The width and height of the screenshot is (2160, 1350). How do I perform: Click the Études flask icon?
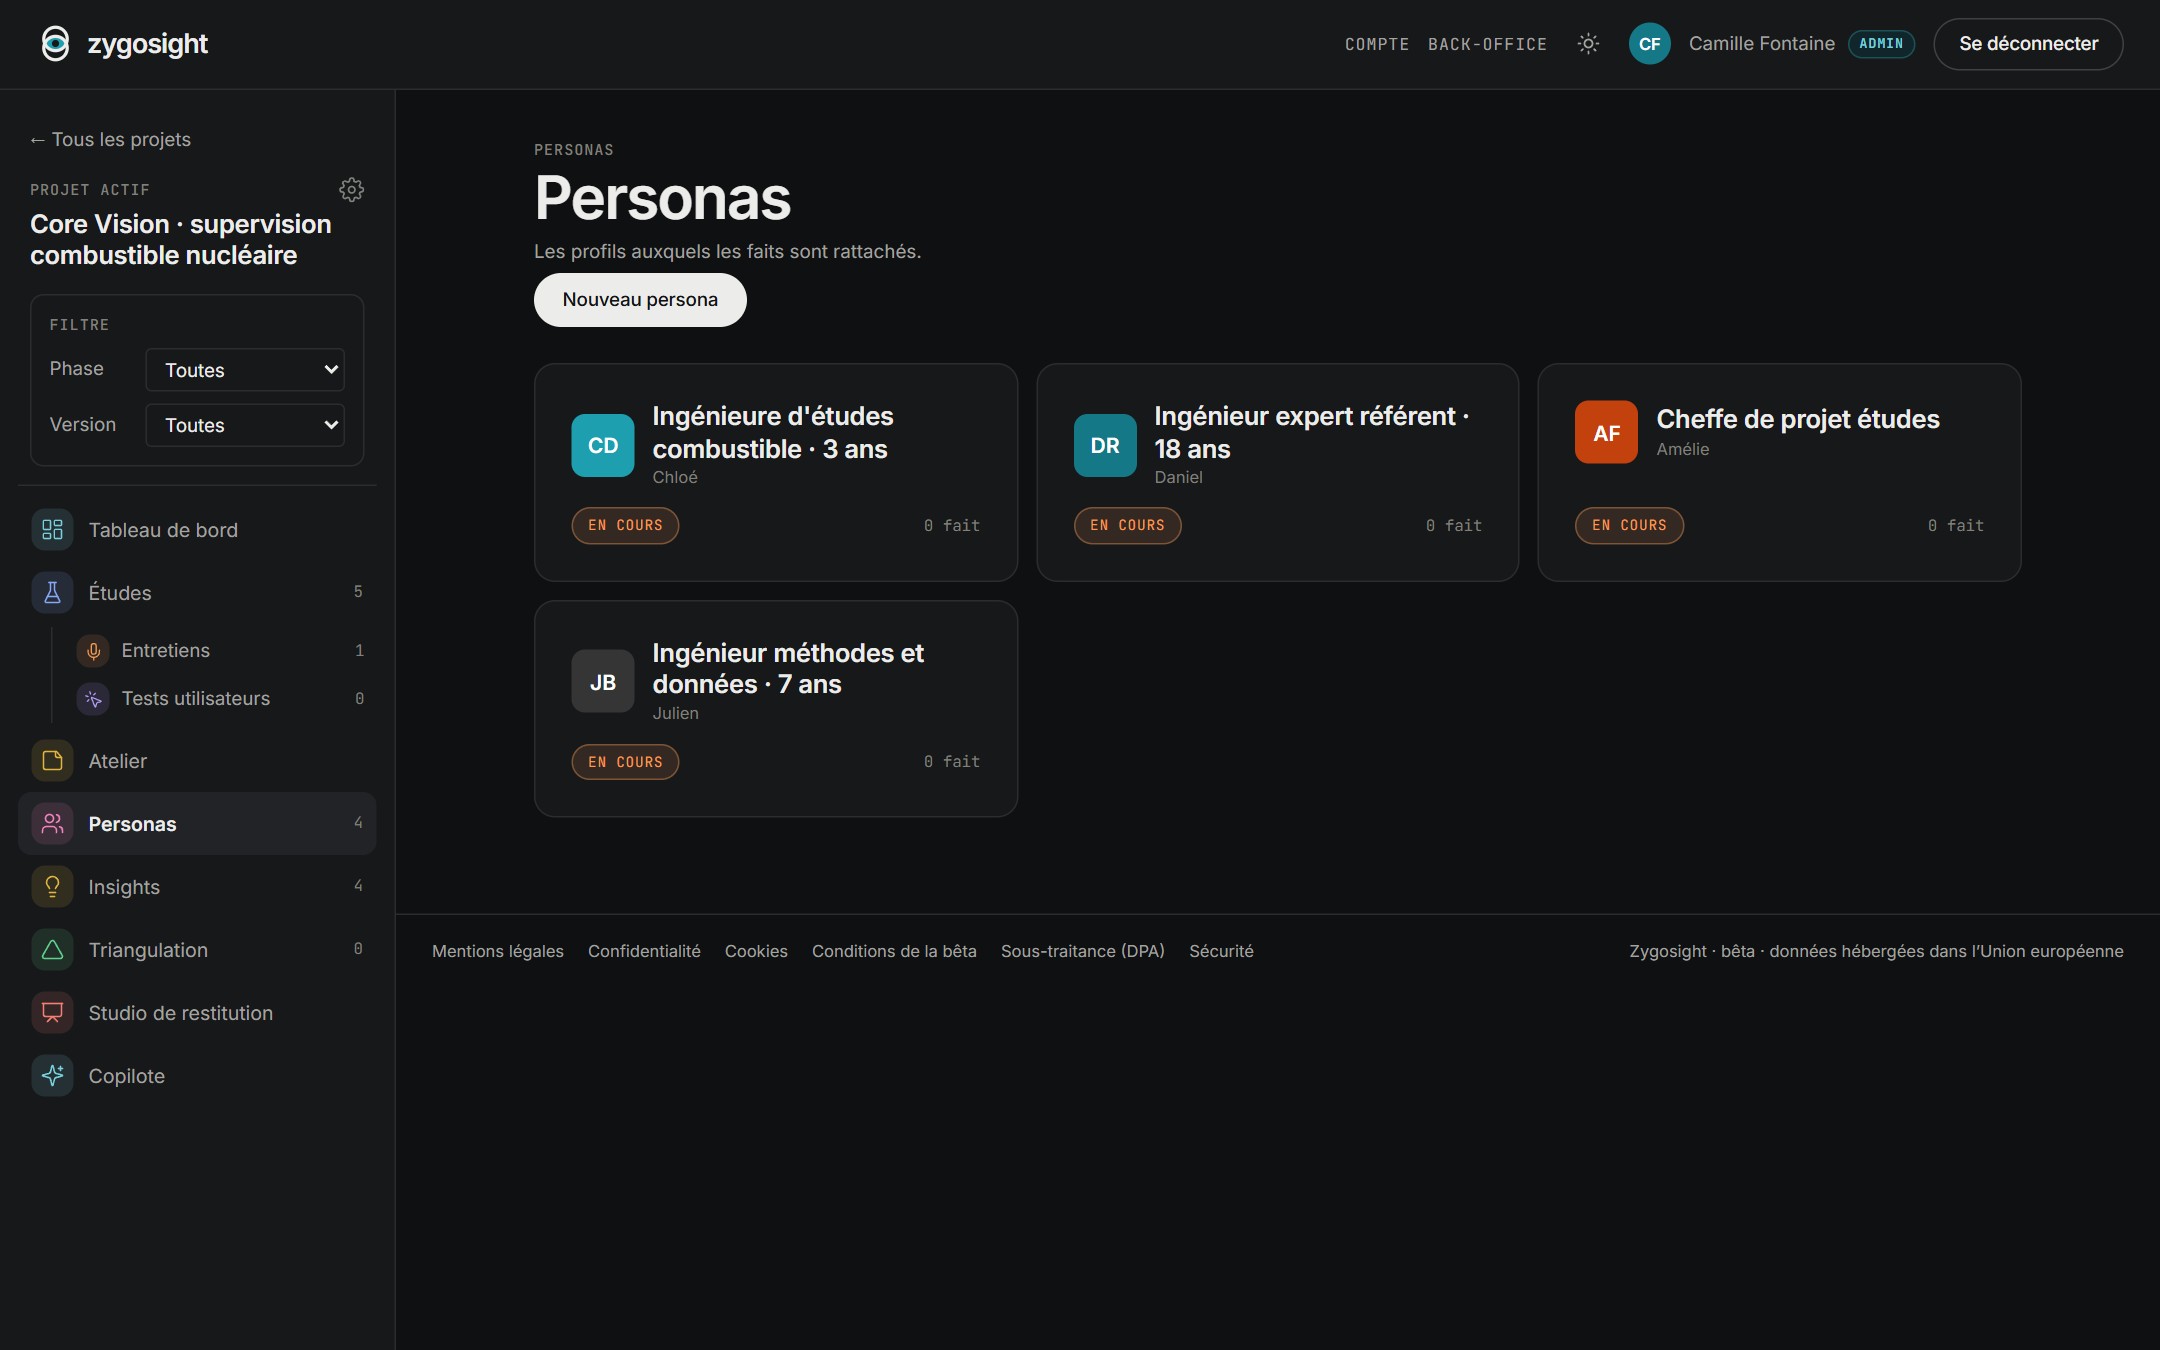tap(52, 593)
